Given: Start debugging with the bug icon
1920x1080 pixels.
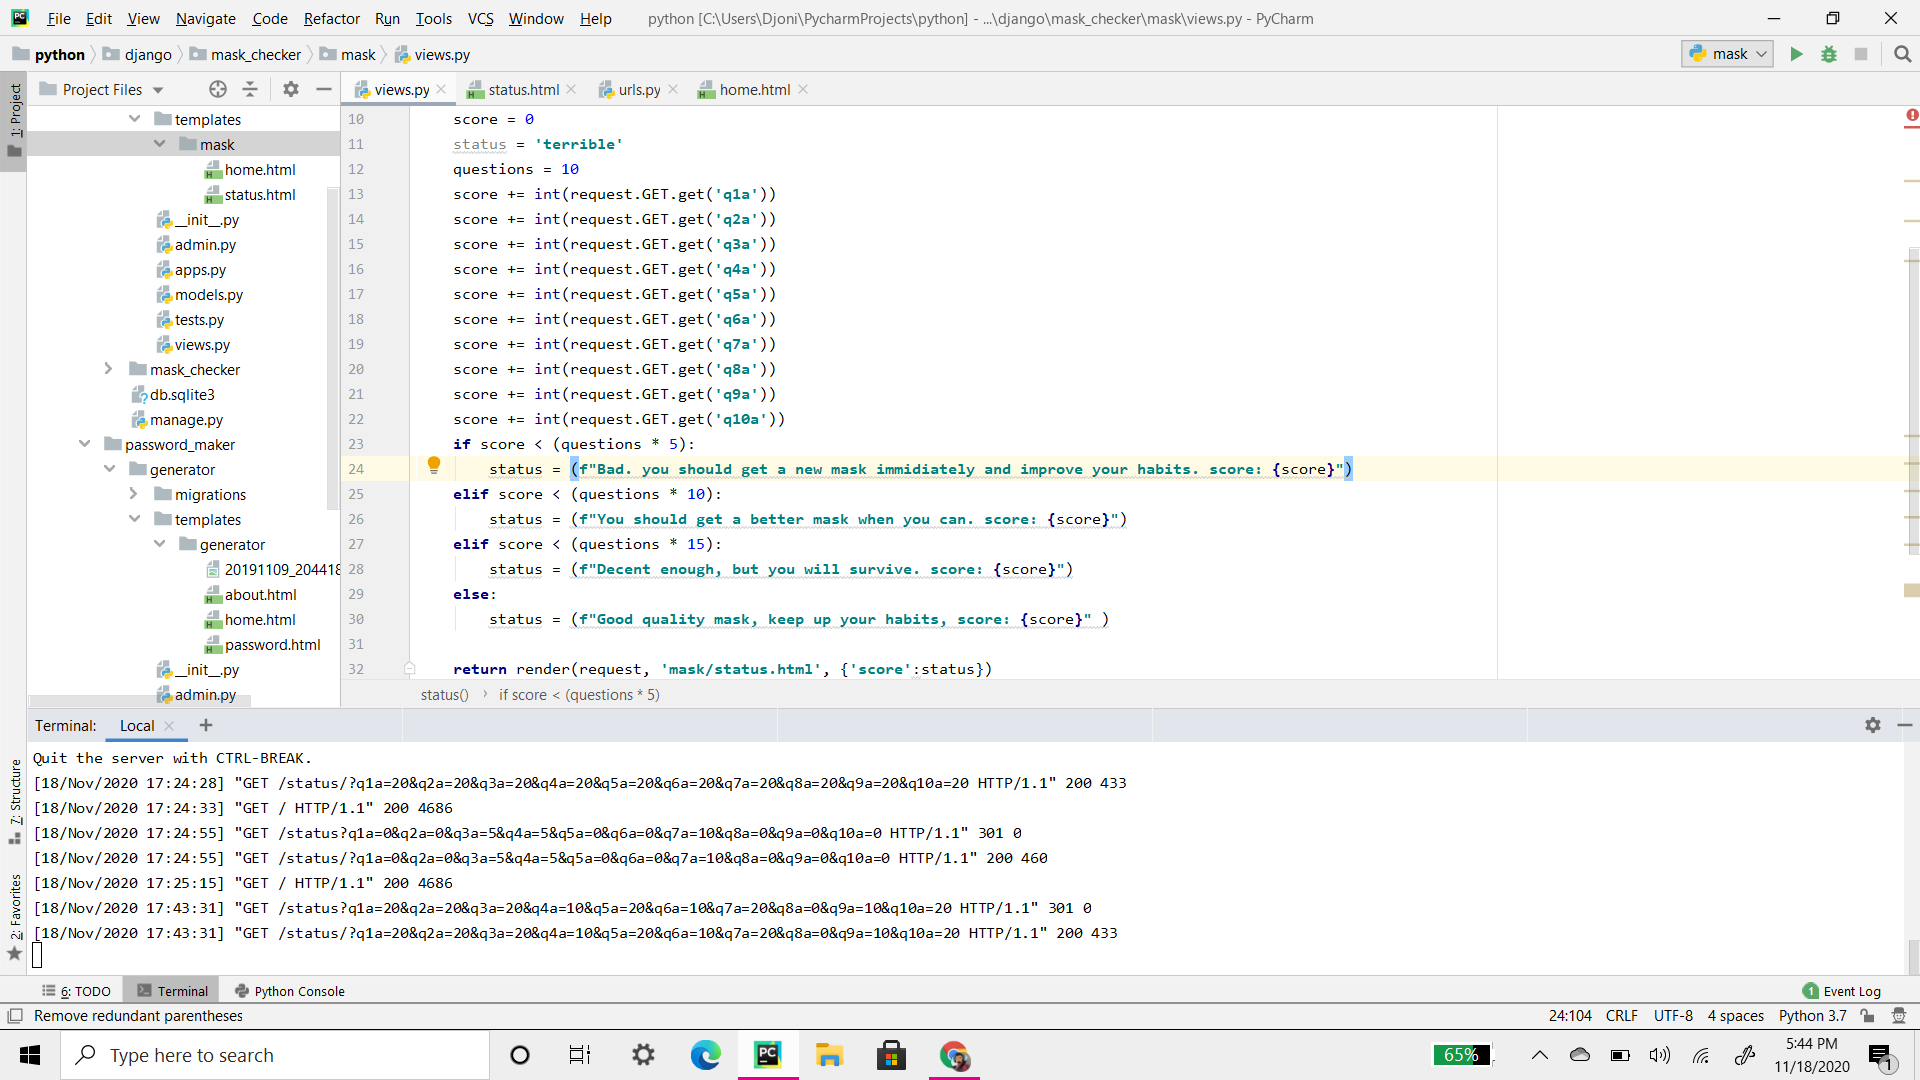Looking at the screenshot, I should coord(1829,54).
